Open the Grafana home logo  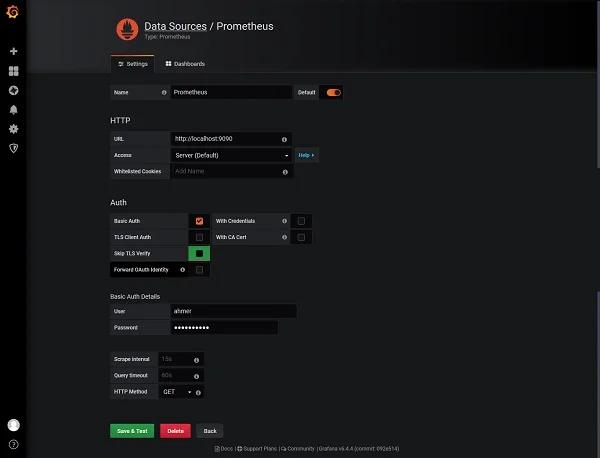point(13,12)
